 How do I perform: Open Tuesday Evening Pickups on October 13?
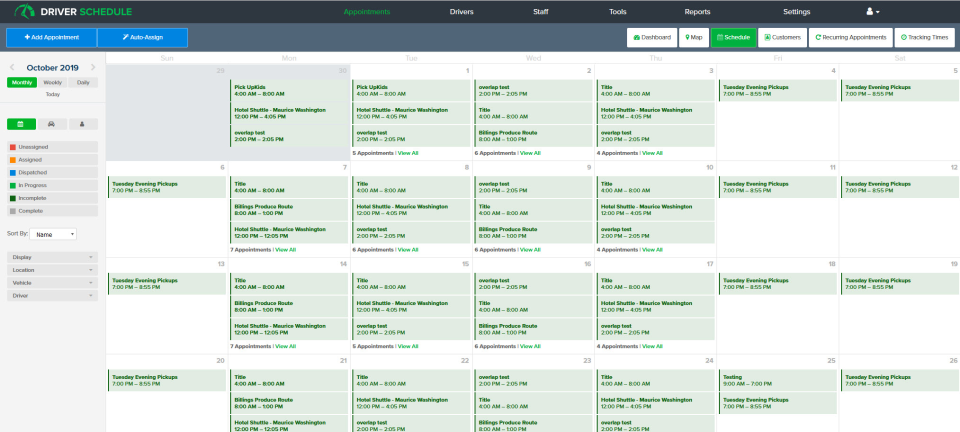pos(167,284)
